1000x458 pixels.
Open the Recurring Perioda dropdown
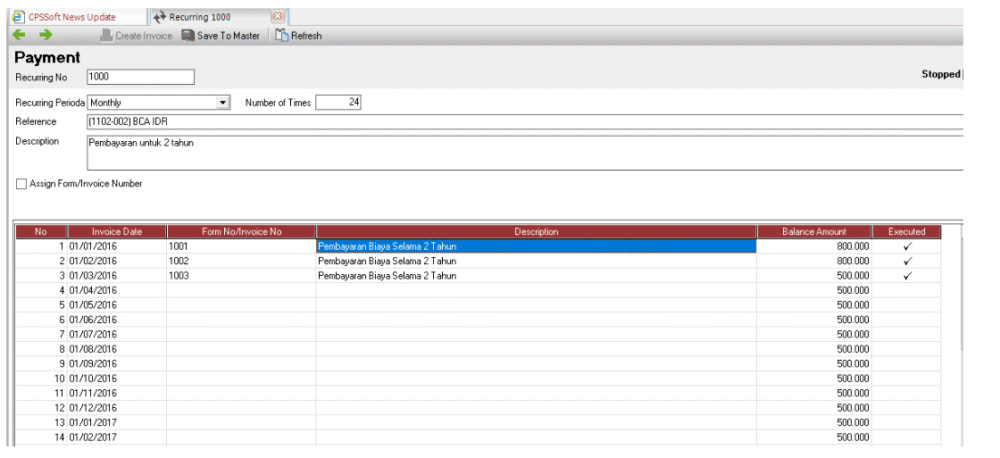pos(223,102)
